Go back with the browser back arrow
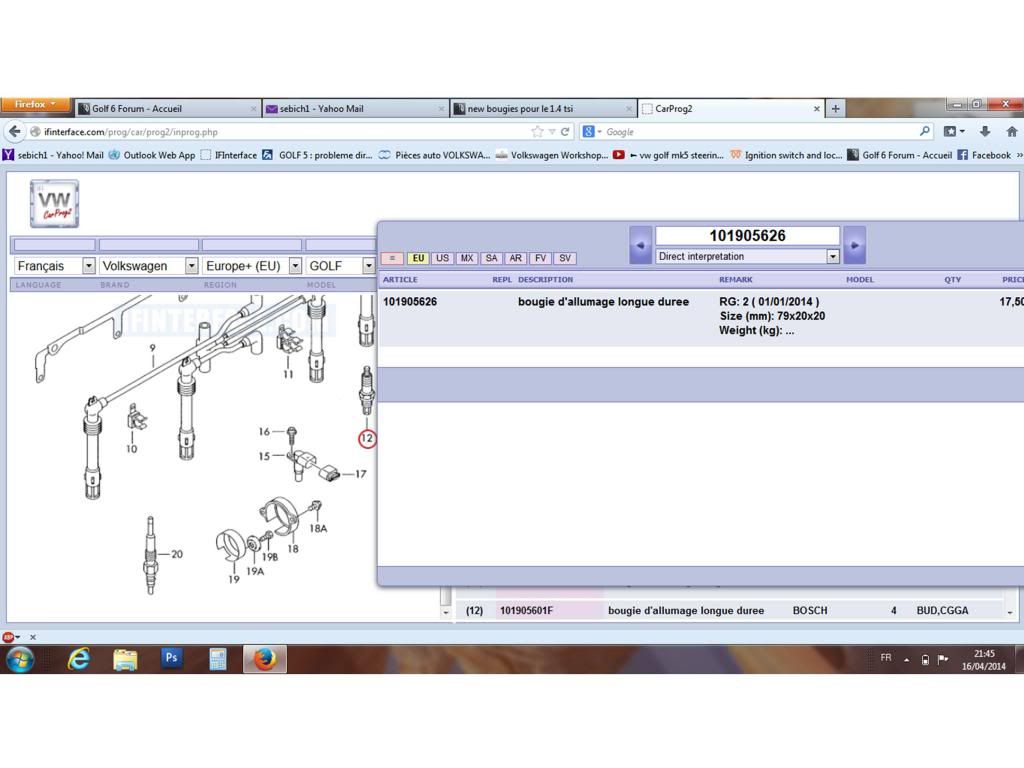The height and width of the screenshot is (768, 1024). tap(14, 132)
